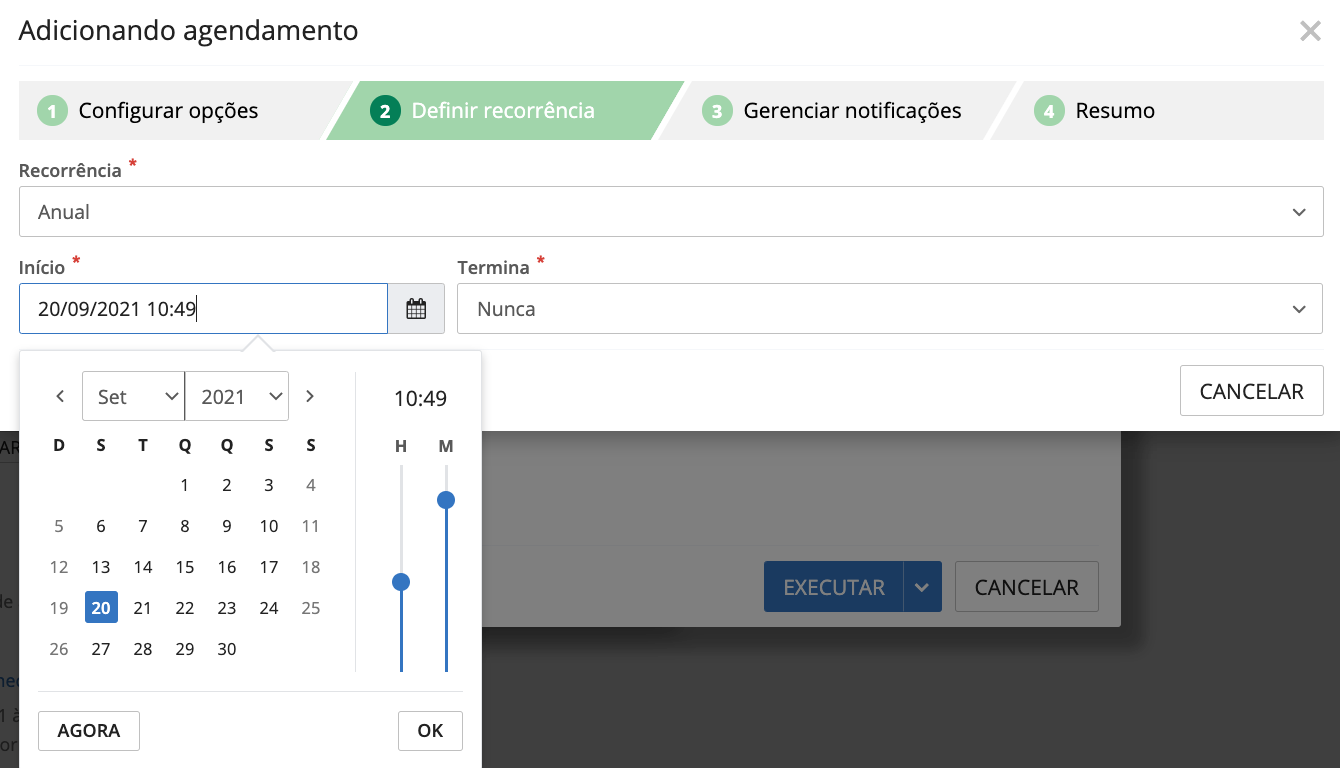
Task: Open the Recorrência dropdown showing Anual
Action: [671, 212]
